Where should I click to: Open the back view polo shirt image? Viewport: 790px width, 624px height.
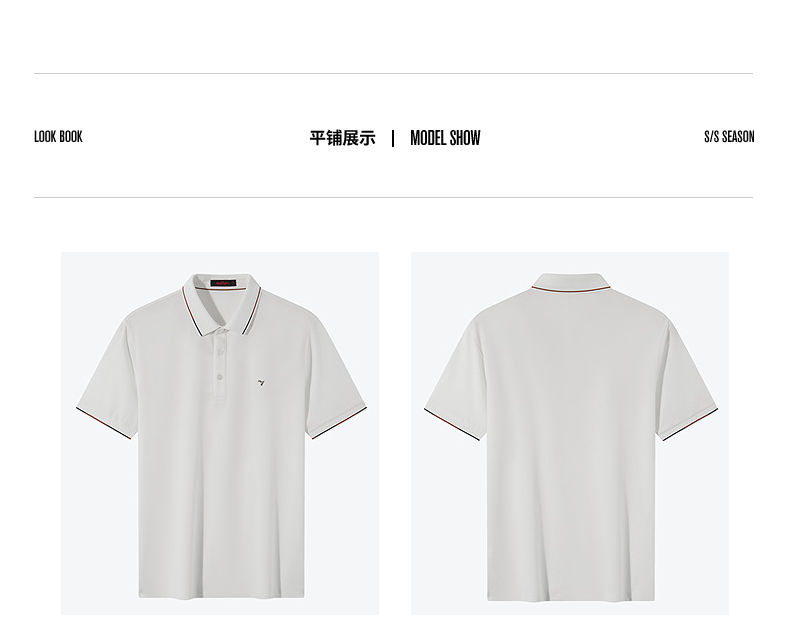570,433
